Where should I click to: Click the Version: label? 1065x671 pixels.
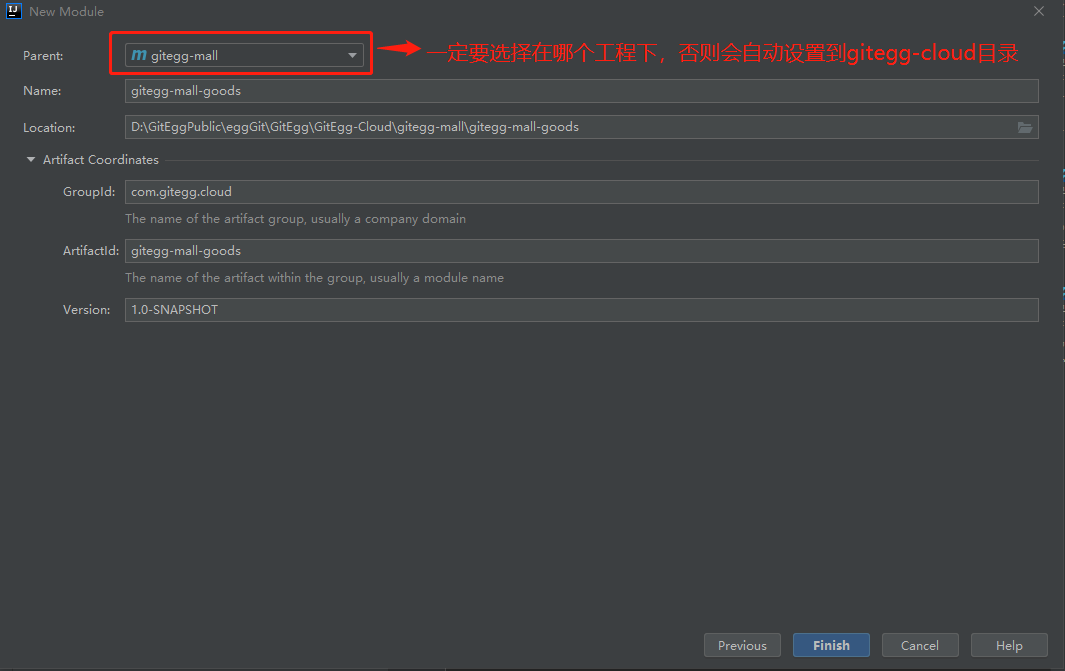pos(86,310)
